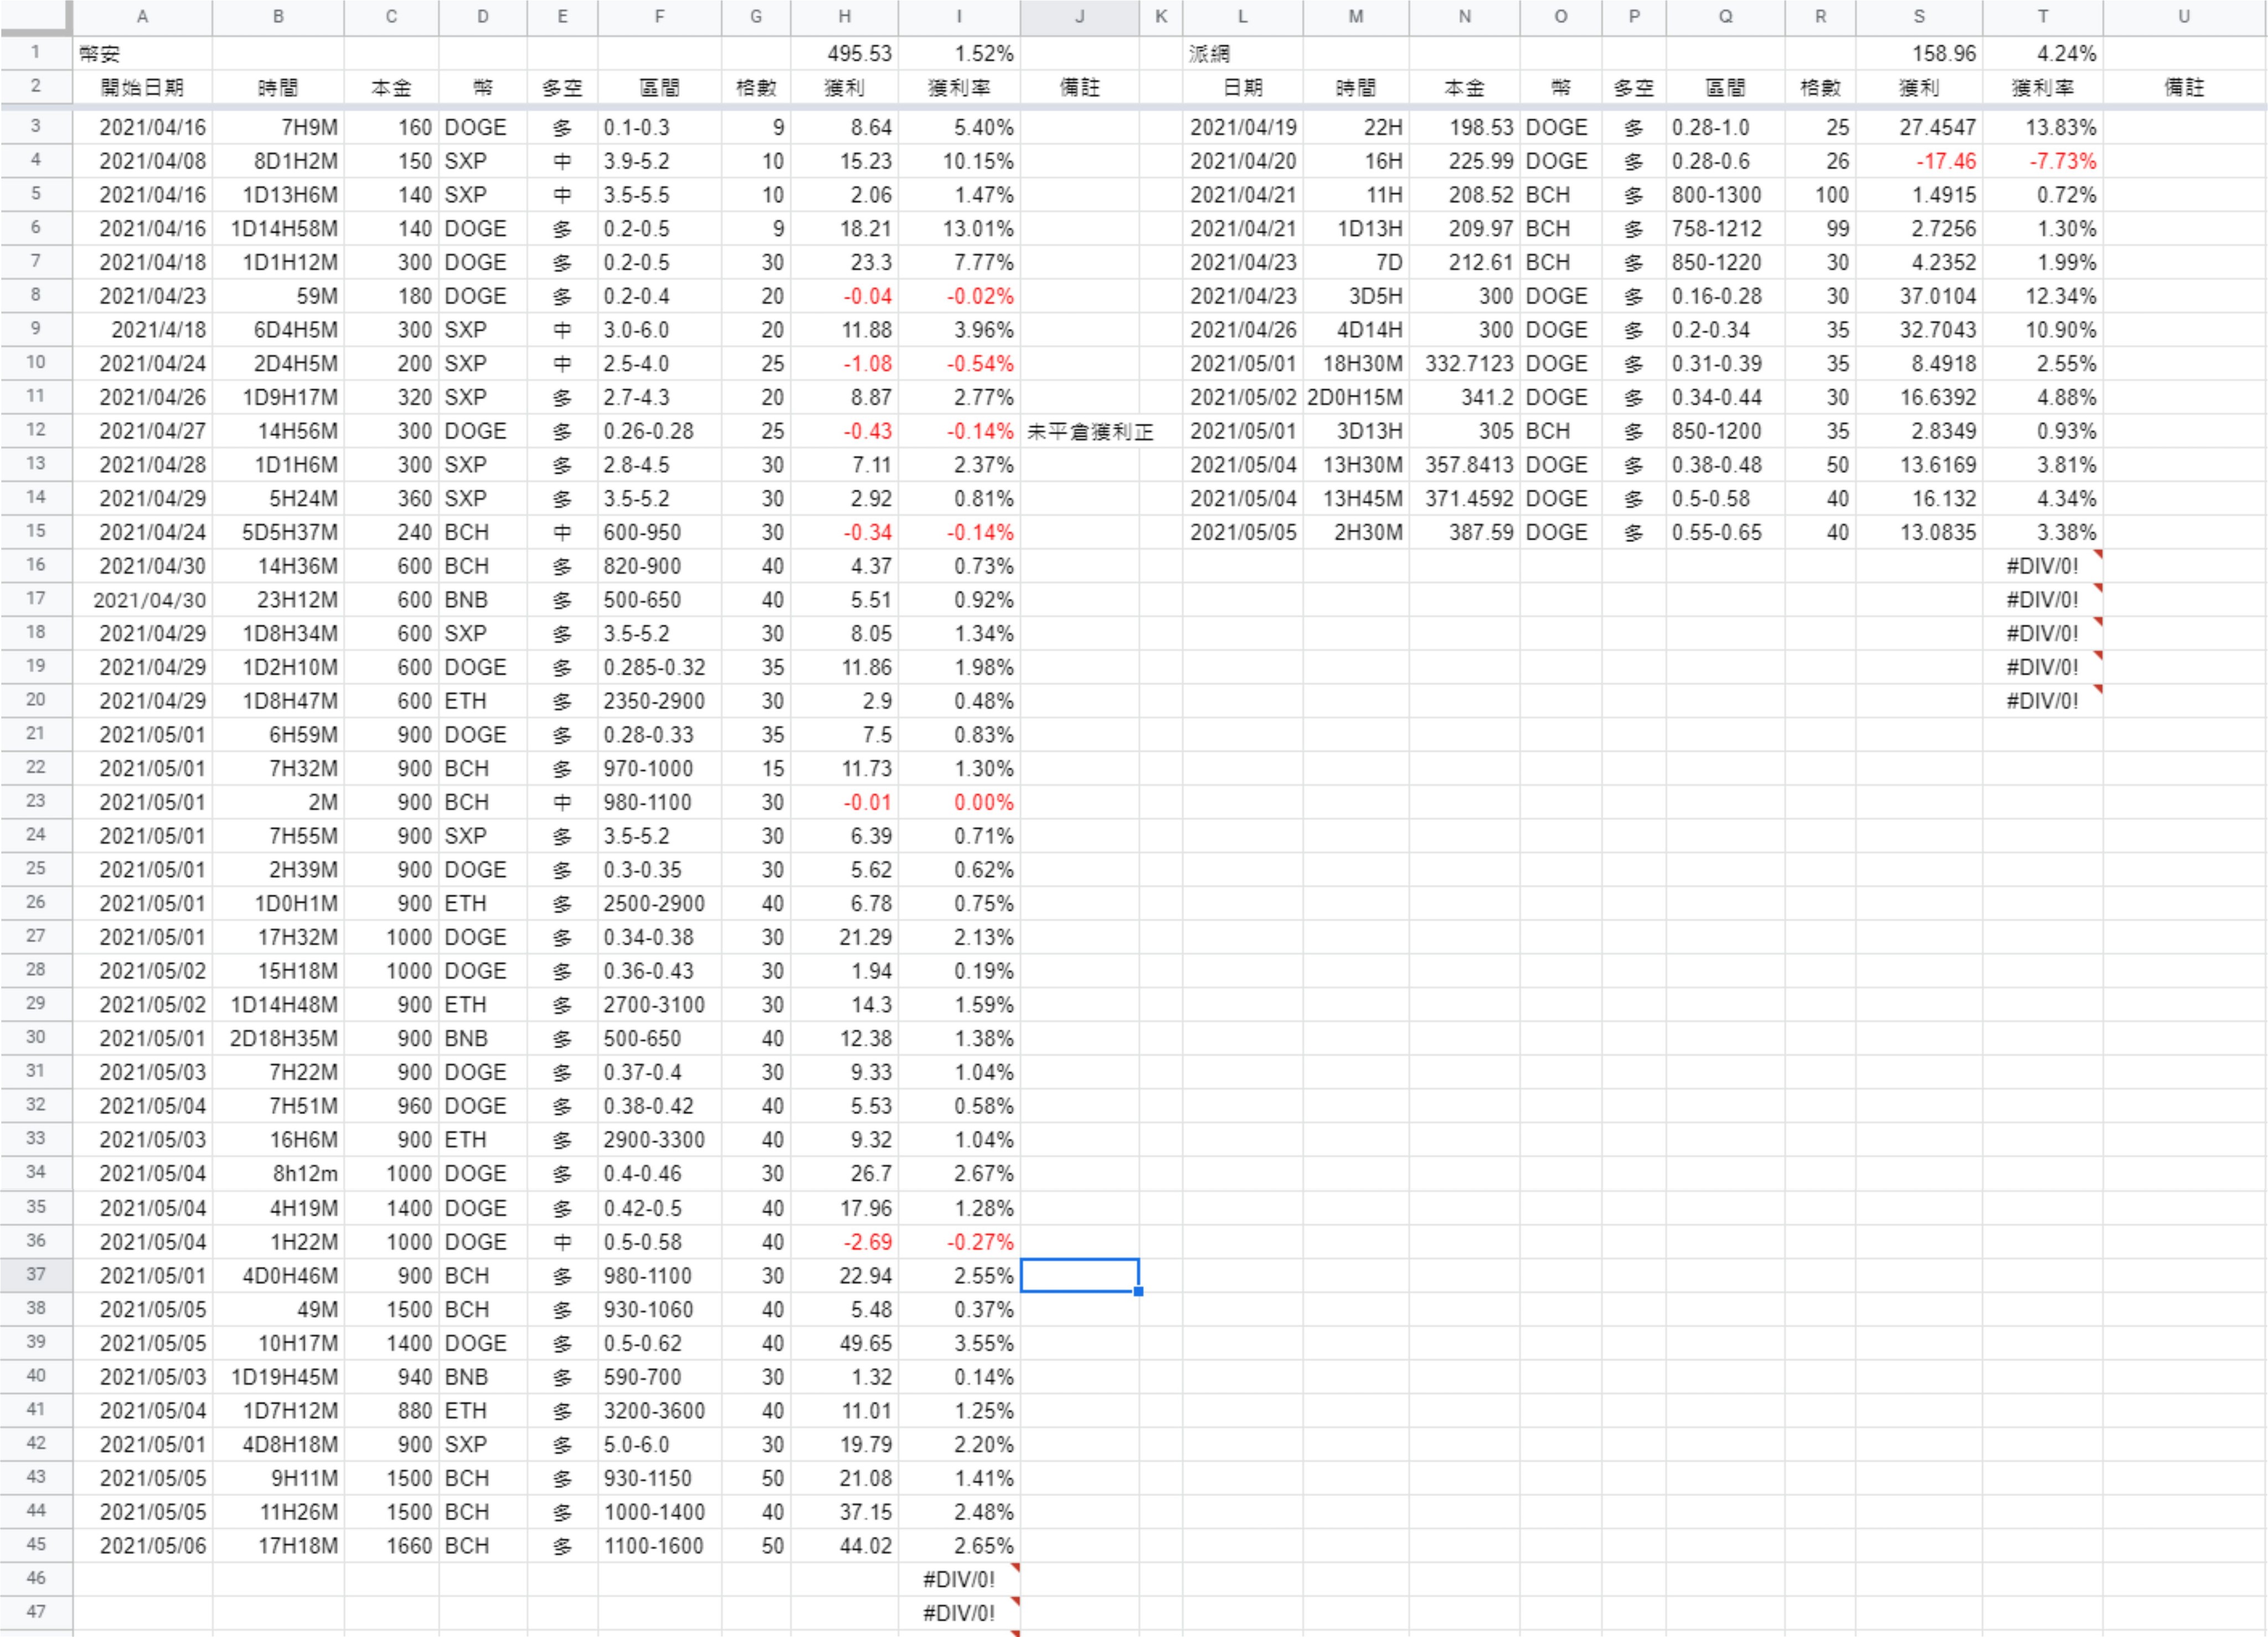Viewport: 2268px width, 1637px height.
Task: Select duration cell 4D0H46M
Action: coord(278,1275)
